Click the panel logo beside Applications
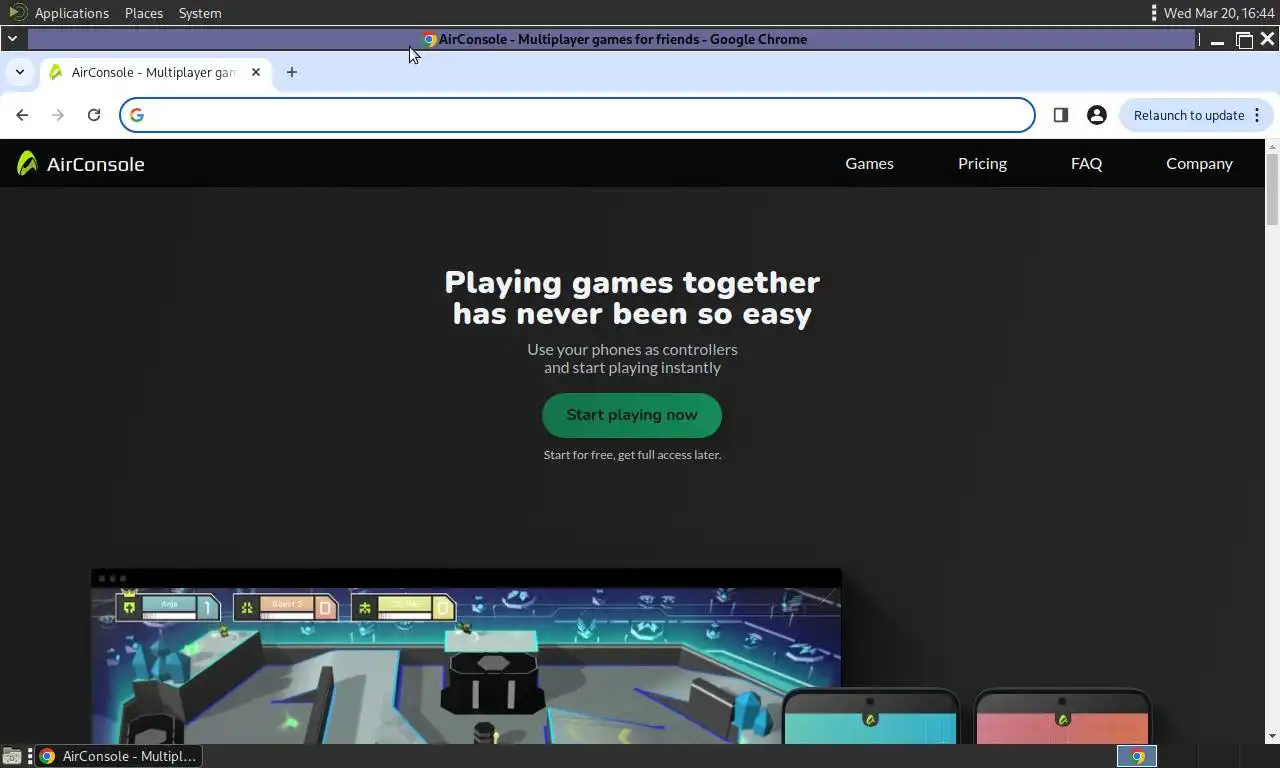Viewport: 1280px width, 768px height. (x=17, y=12)
